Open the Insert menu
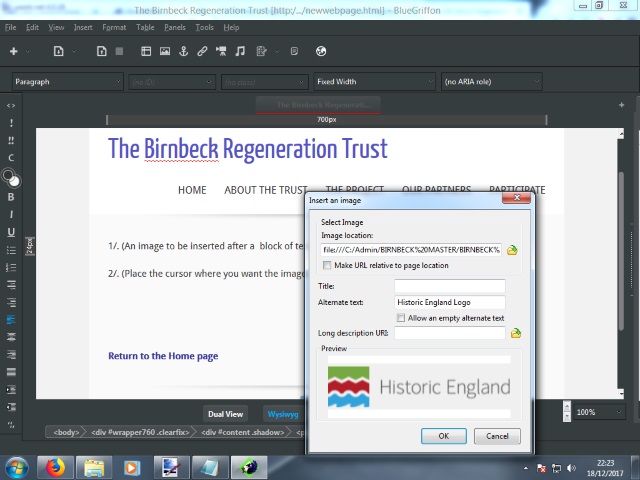640x480 pixels. (83, 27)
